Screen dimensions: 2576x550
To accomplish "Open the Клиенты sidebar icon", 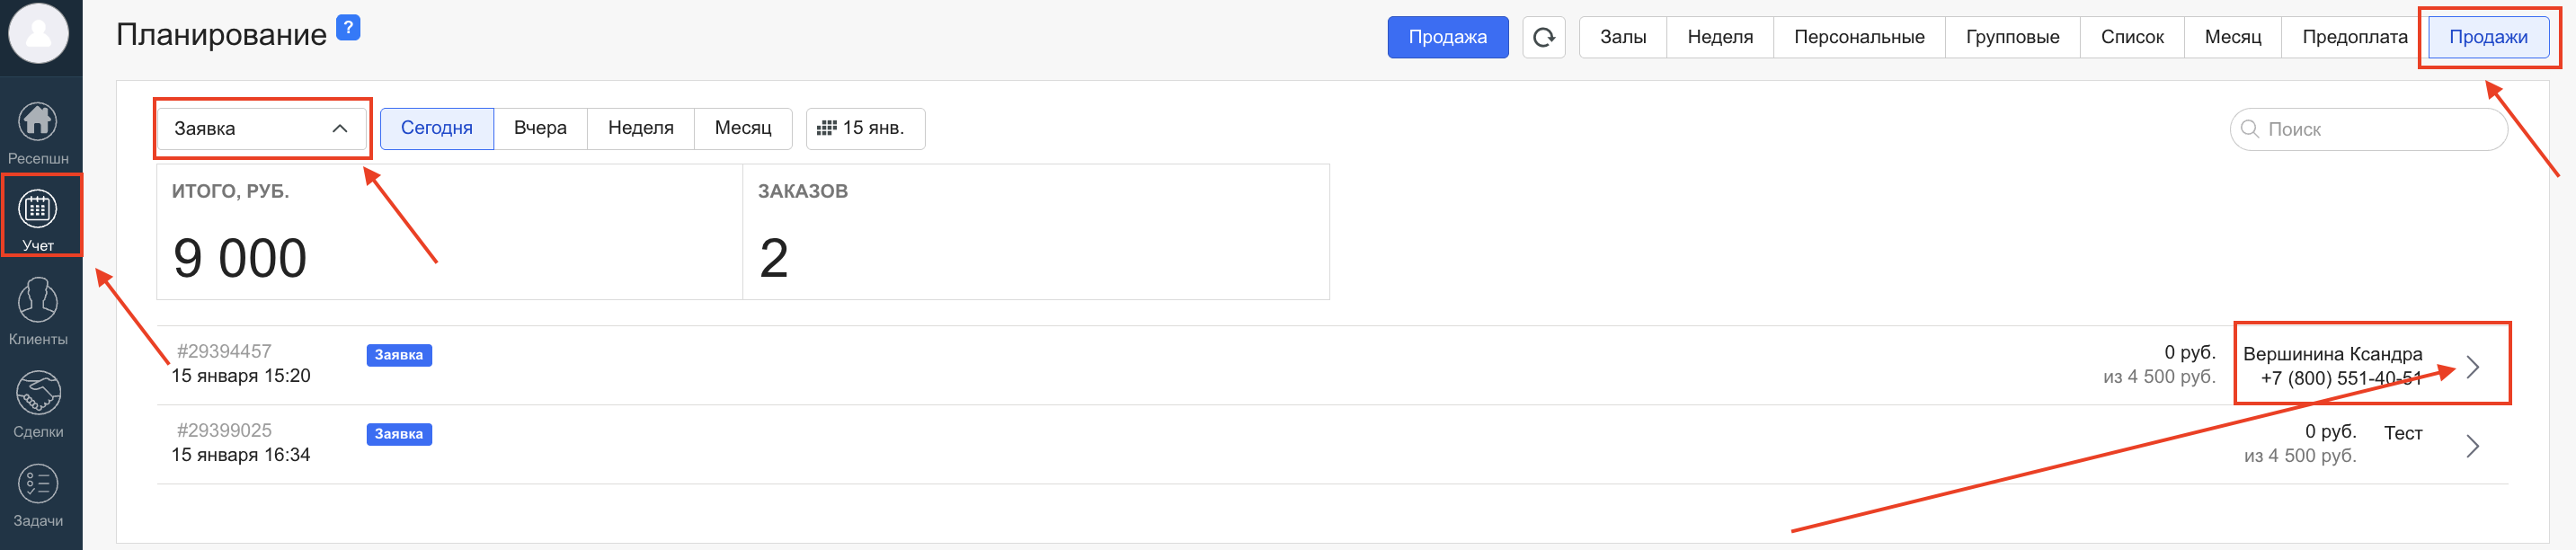I will (38, 300).
